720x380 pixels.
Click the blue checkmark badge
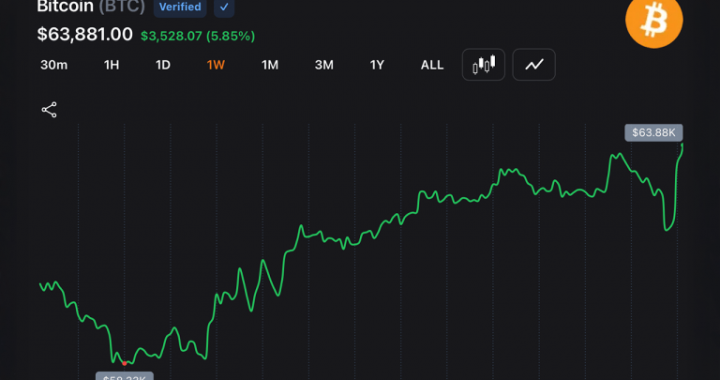point(224,8)
